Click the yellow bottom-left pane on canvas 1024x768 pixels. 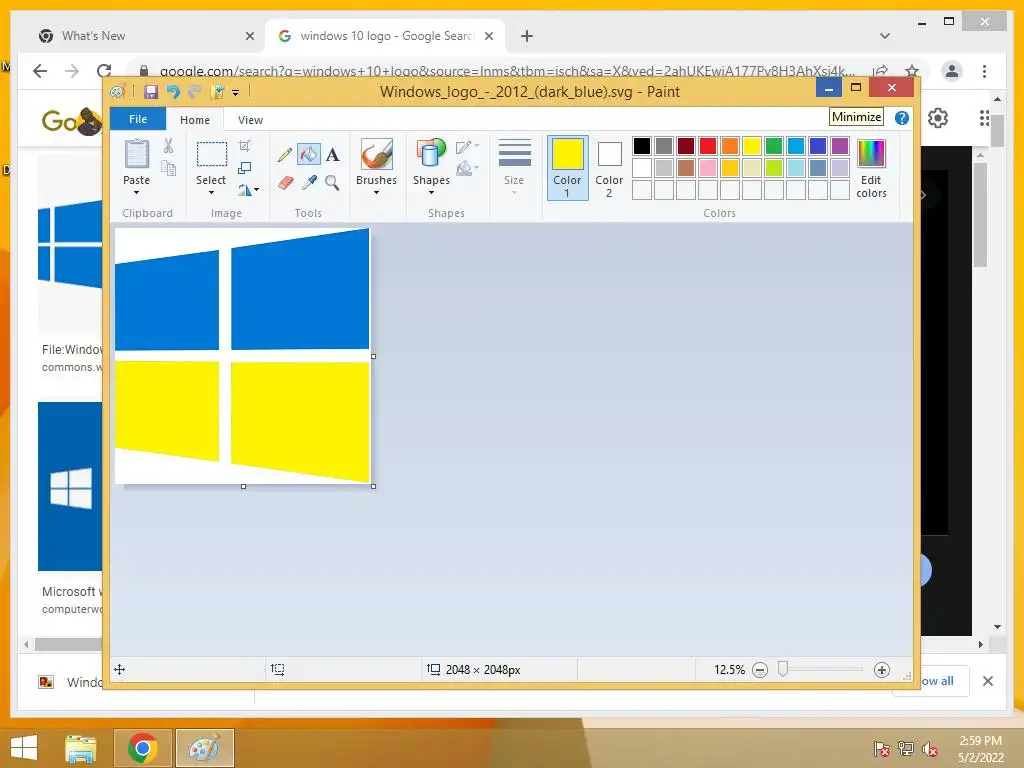[167, 410]
